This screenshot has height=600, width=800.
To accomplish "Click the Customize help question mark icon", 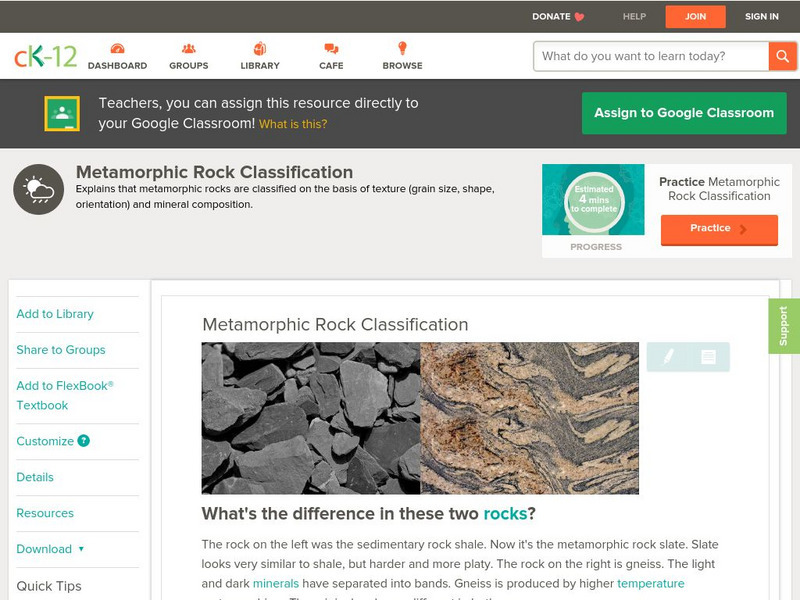I will click(x=83, y=441).
